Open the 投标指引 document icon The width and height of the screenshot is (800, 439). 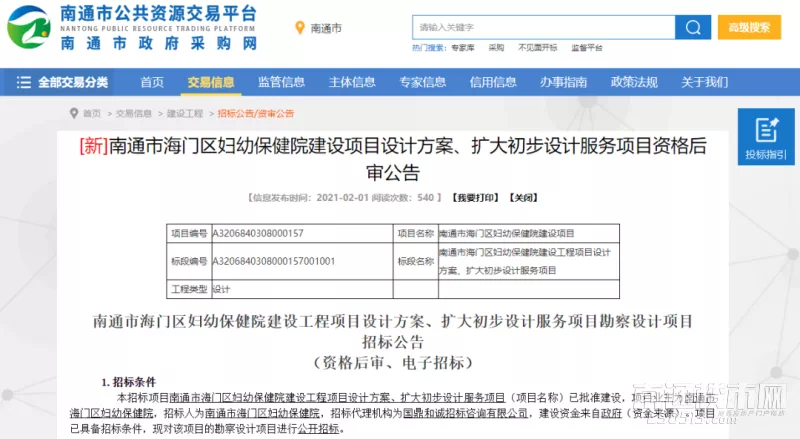(766, 130)
